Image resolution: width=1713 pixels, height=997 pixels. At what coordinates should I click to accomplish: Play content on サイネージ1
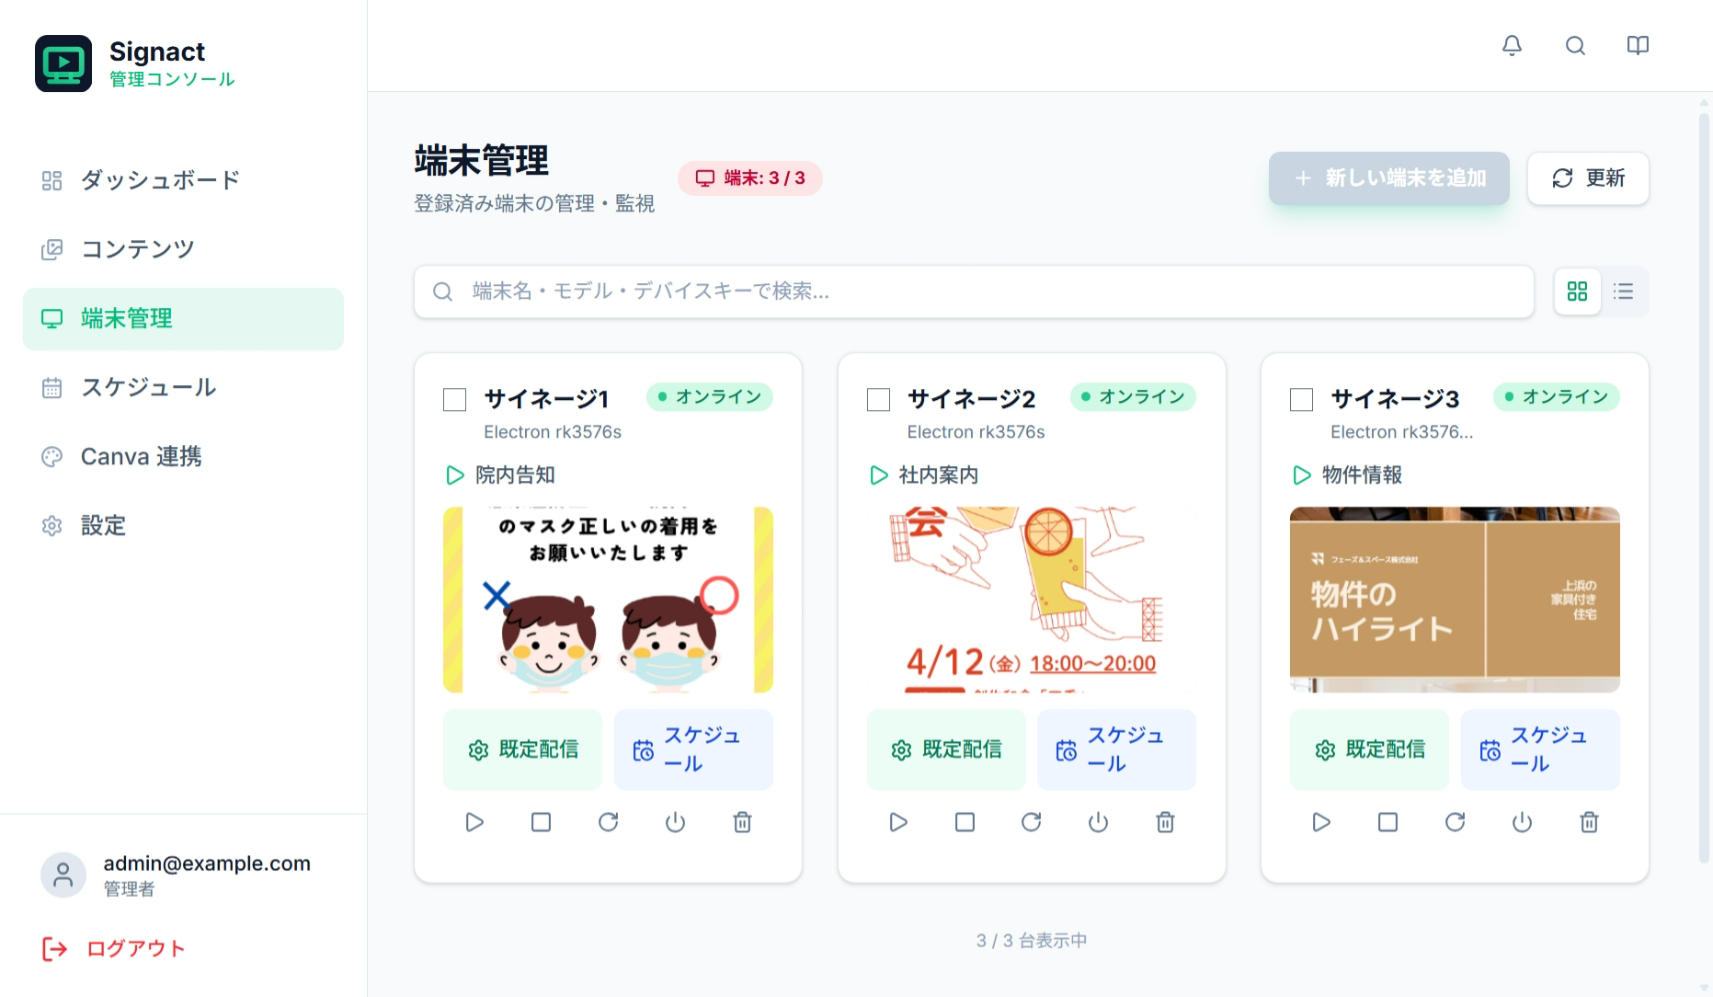474,822
